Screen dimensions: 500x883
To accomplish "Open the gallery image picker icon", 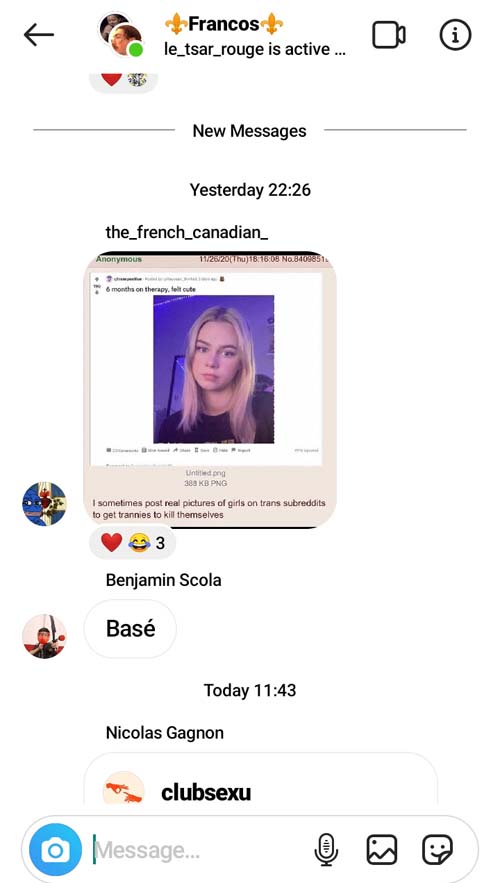I will coord(382,849).
